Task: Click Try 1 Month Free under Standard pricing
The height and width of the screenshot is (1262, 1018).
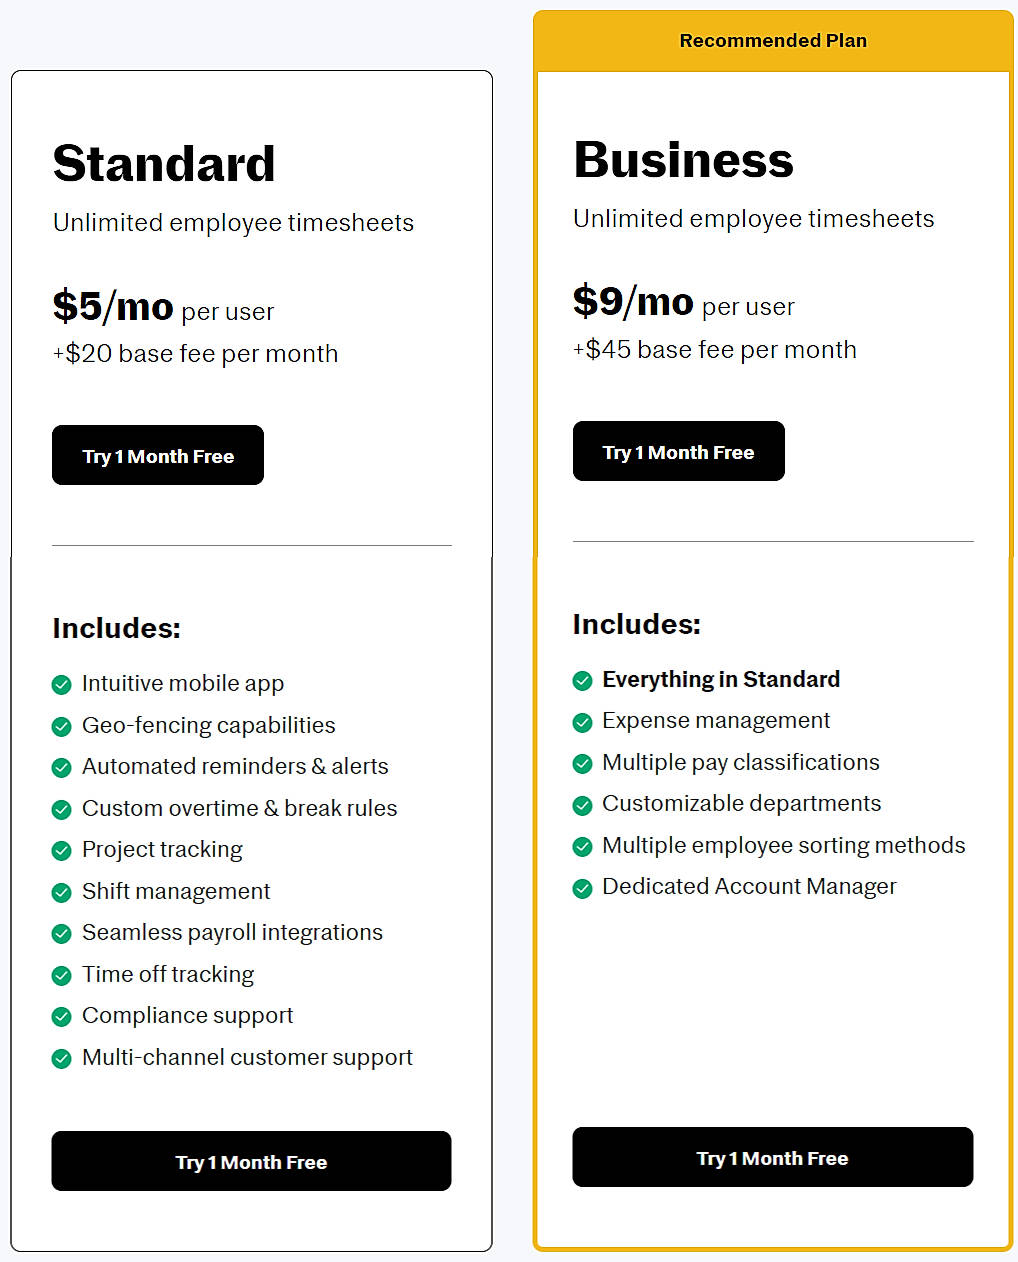Action: [x=157, y=455]
